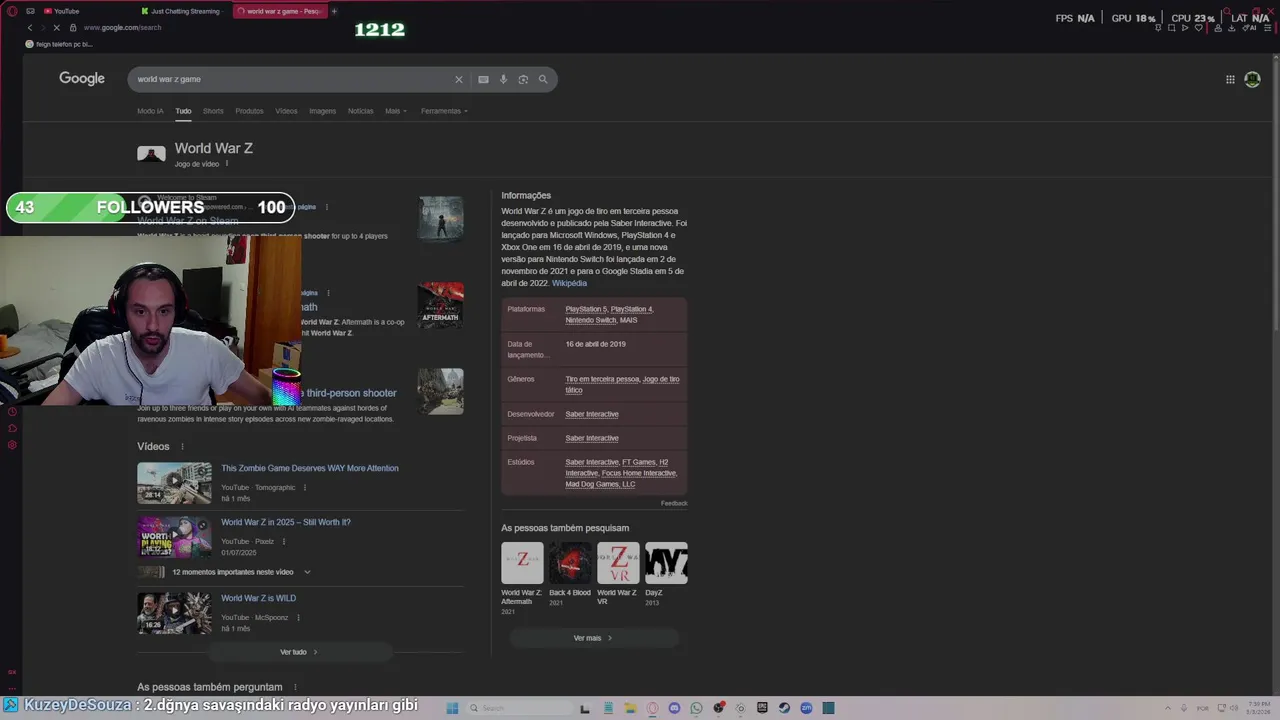Click the browser address bar URL
The height and width of the screenshot is (720, 1280).
click(x=122, y=28)
